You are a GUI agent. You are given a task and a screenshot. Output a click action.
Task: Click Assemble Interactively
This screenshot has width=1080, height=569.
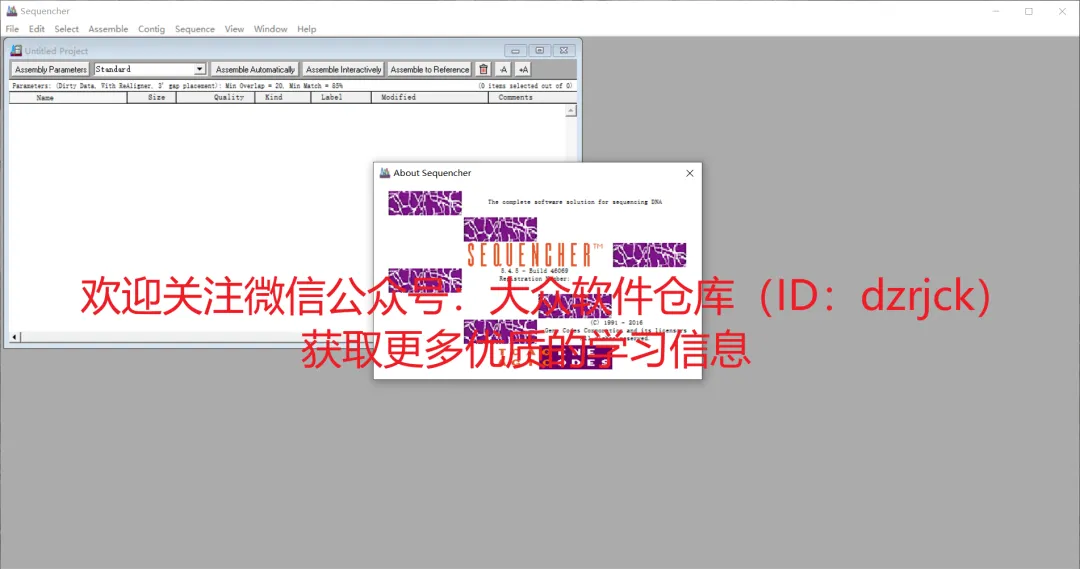[343, 70]
